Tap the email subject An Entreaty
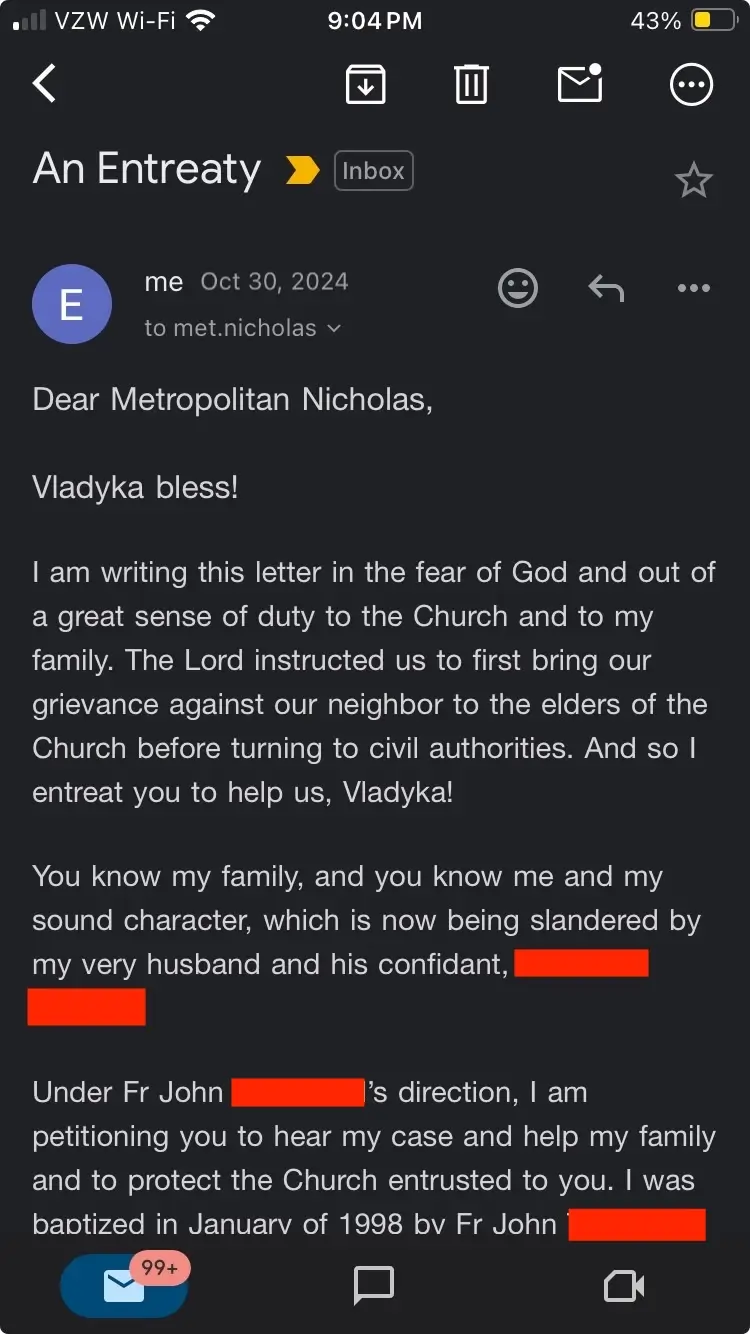 (x=147, y=170)
